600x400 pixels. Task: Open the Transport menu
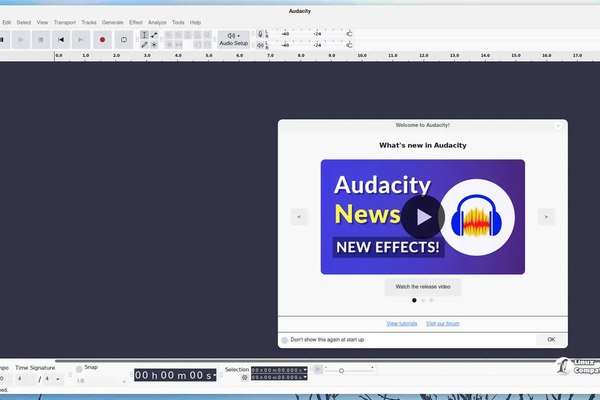(x=65, y=23)
